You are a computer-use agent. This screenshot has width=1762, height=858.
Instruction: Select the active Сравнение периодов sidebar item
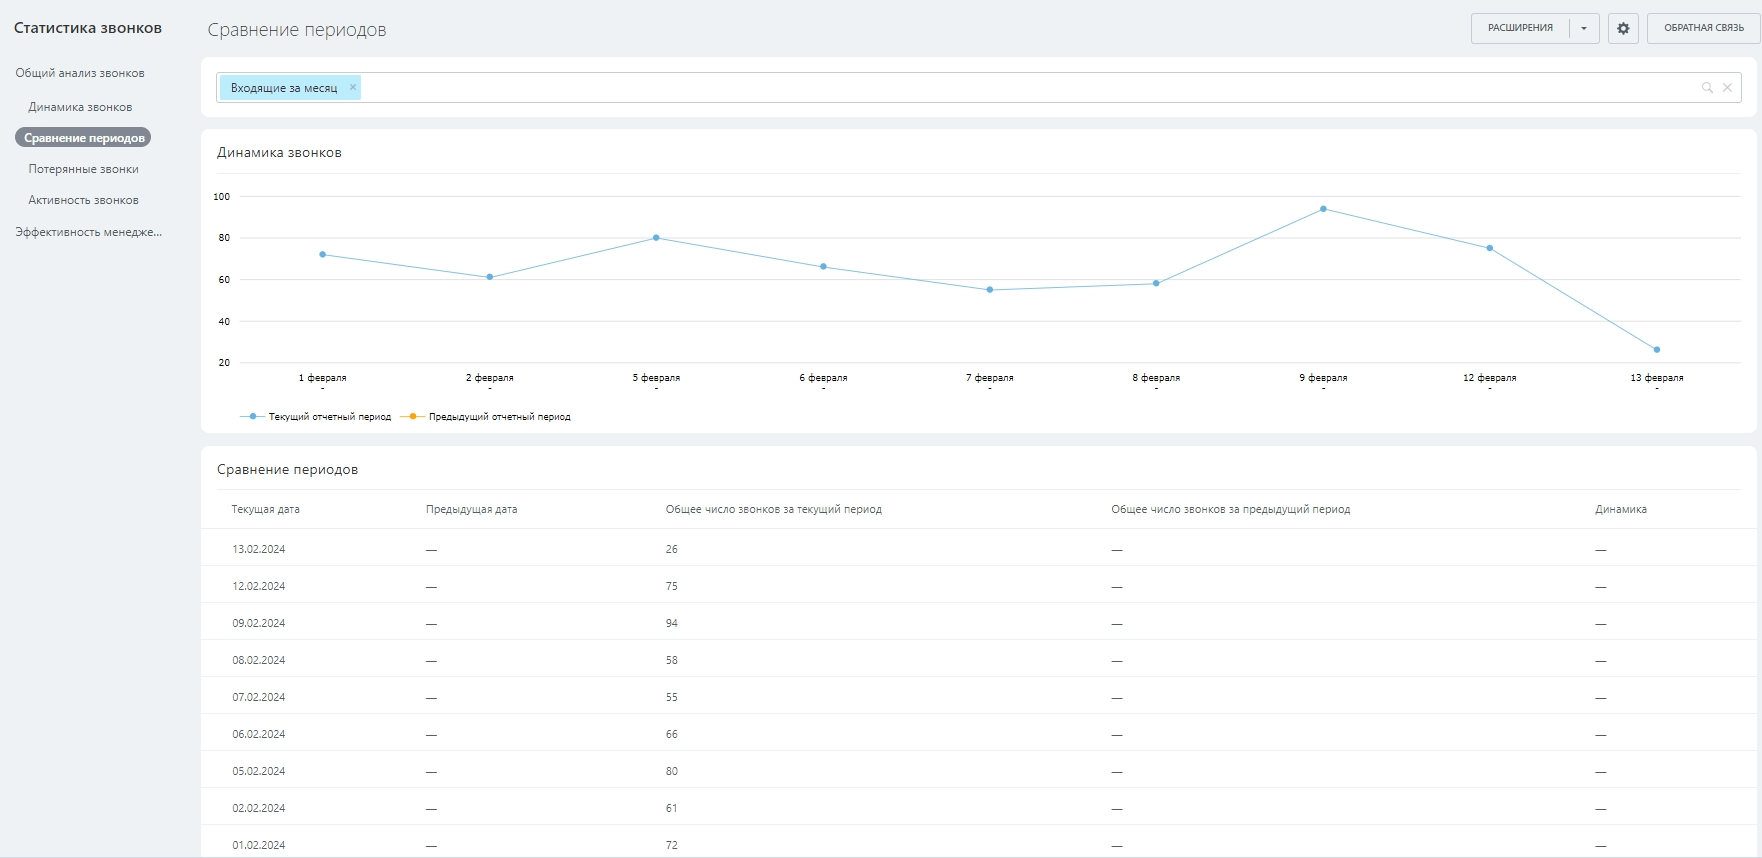(x=84, y=138)
